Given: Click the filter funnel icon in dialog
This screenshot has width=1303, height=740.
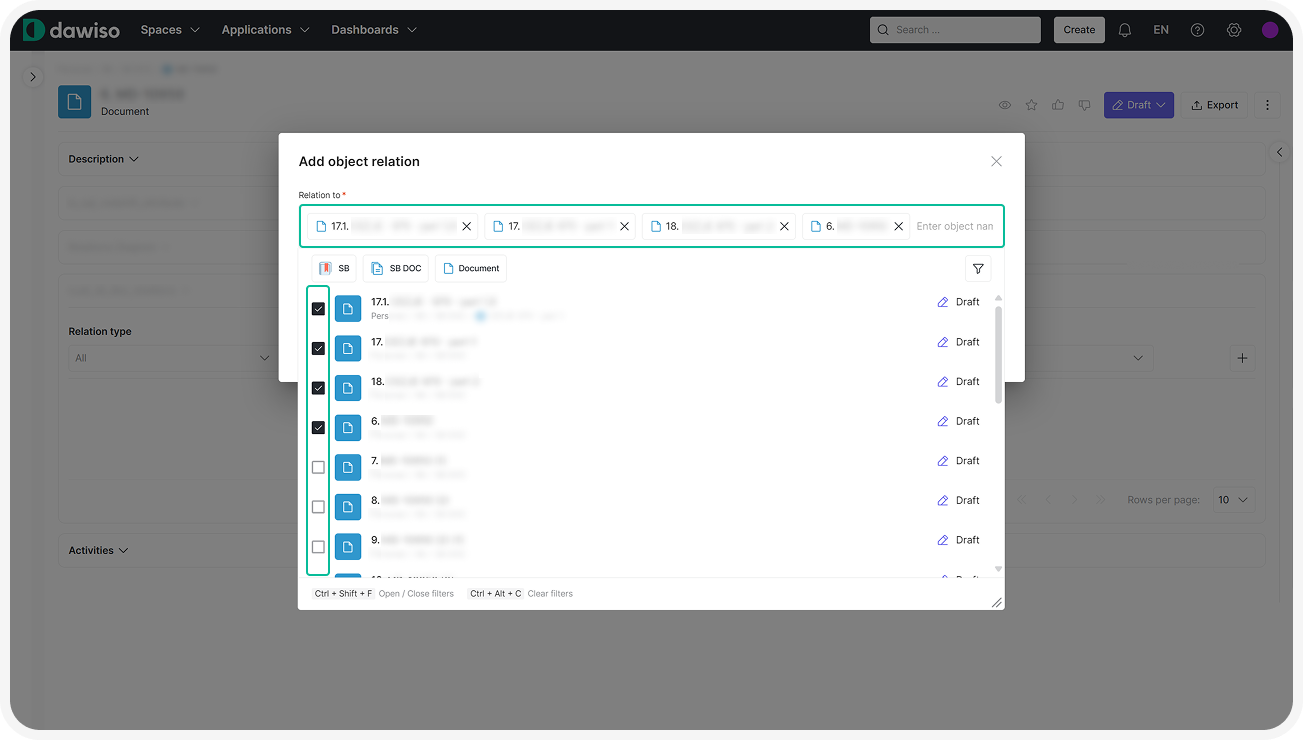Looking at the screenshot, I should [x=978, y=269].
